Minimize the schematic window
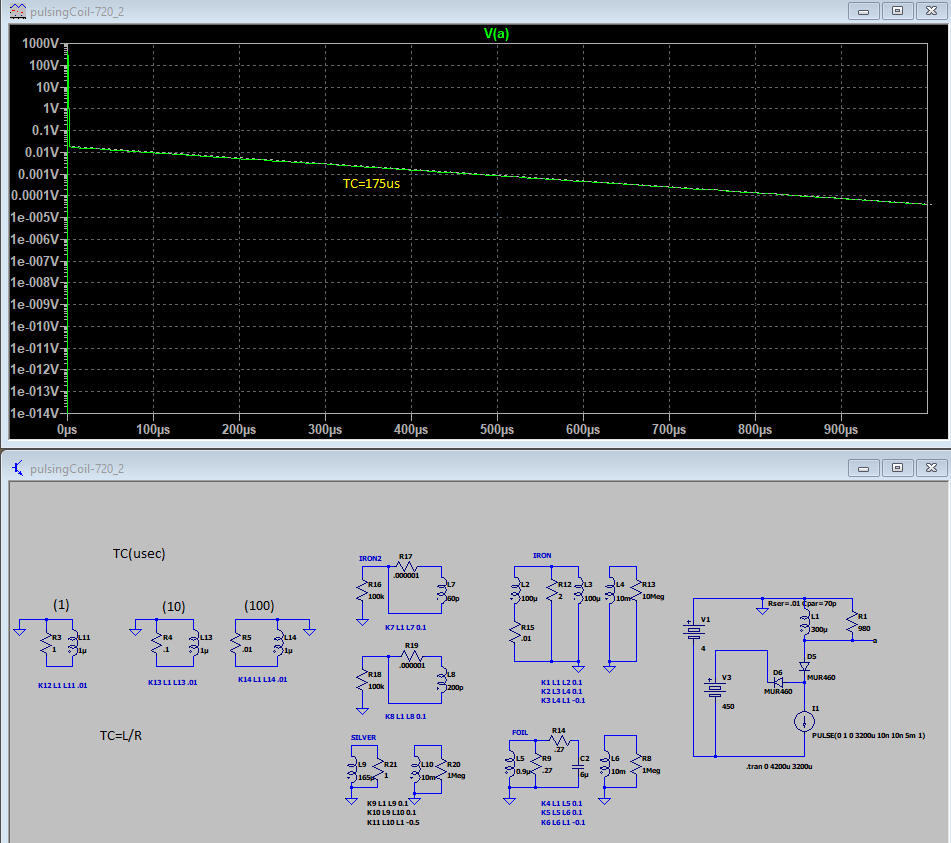The width and height of the screenshot is (951, 843). (x=866, y=467)
